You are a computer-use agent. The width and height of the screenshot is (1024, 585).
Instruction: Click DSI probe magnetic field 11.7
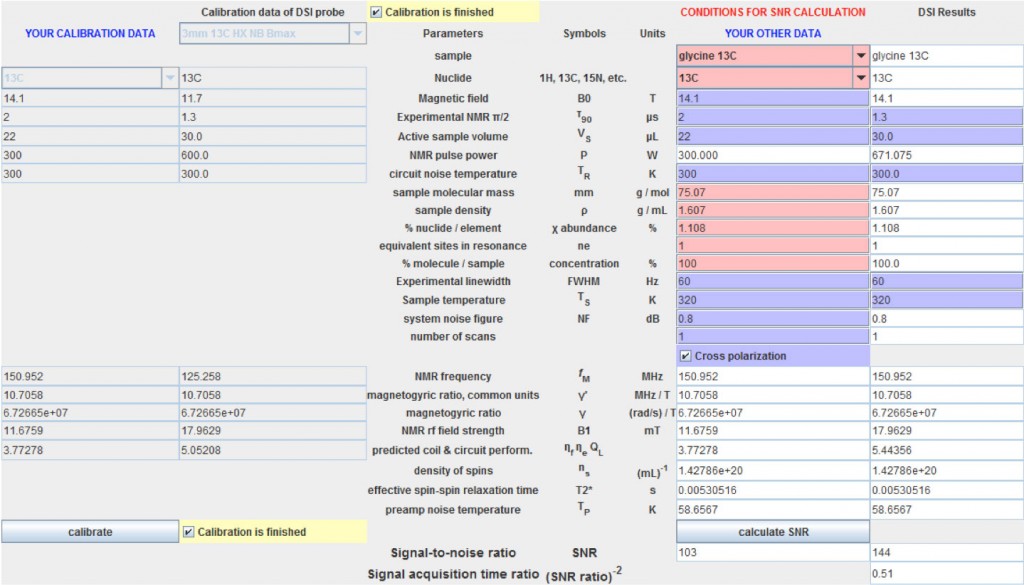[x=273, y=98]
